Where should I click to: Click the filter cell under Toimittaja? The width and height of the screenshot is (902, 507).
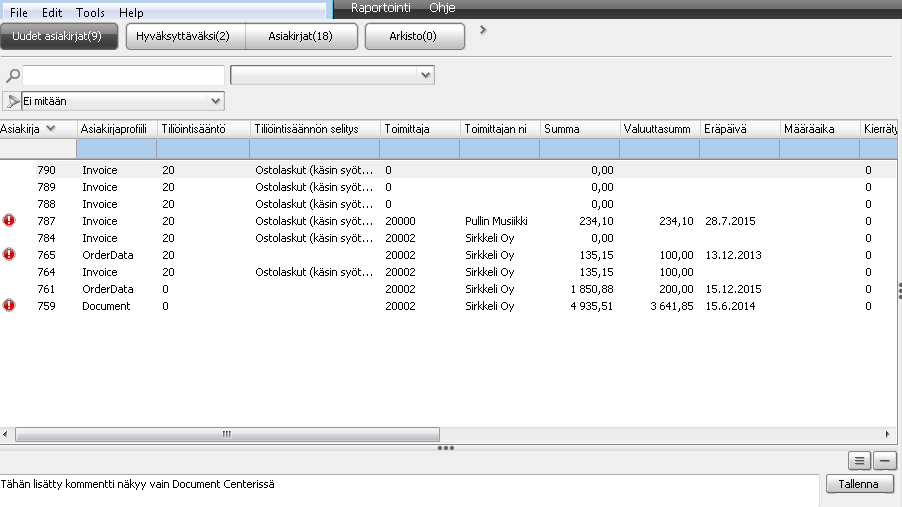pos(420,148)
